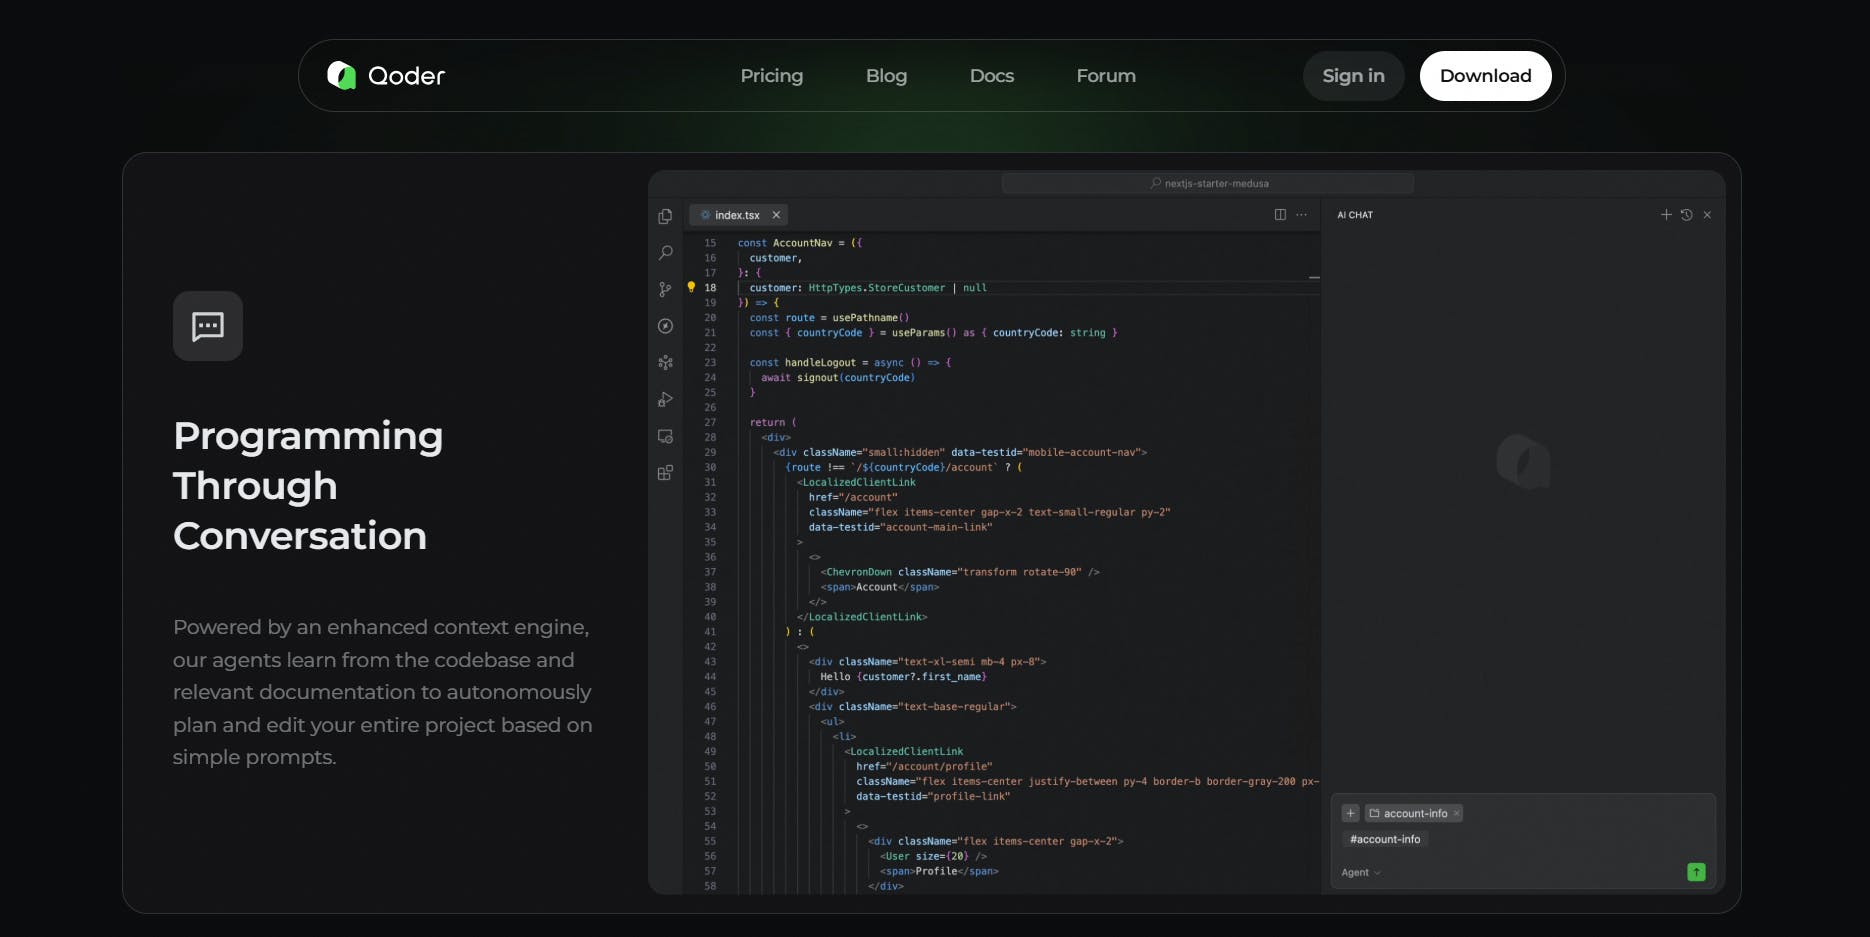Click line number 27 in the gutter
The width and height of the screenshot is (1870, 937).
710,422
